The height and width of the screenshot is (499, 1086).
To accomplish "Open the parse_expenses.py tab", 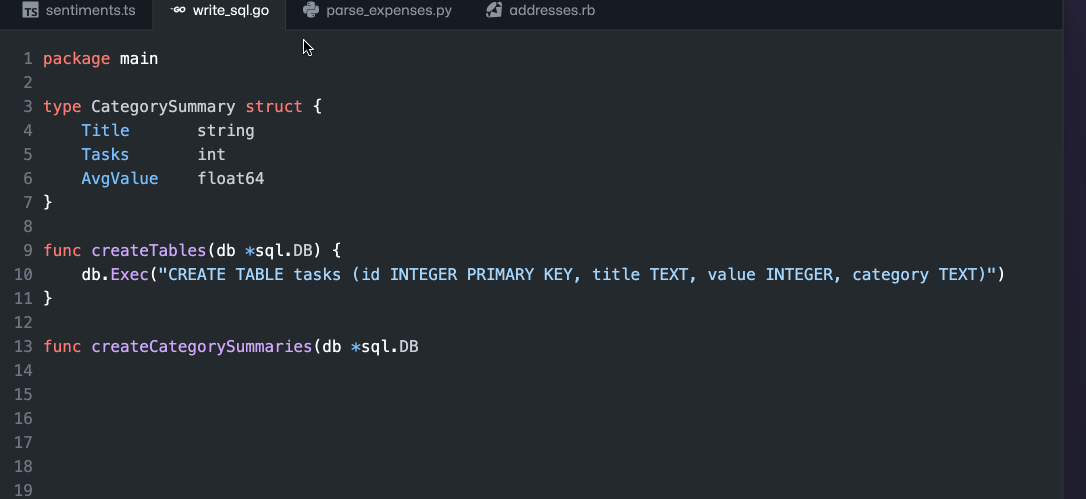I will point(376,12).
